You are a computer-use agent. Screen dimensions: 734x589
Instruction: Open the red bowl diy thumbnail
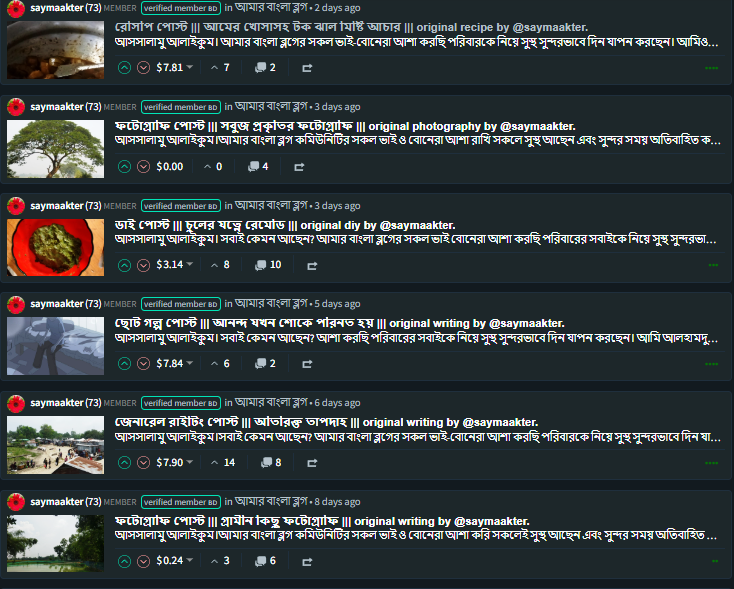(x=55, y=247)
